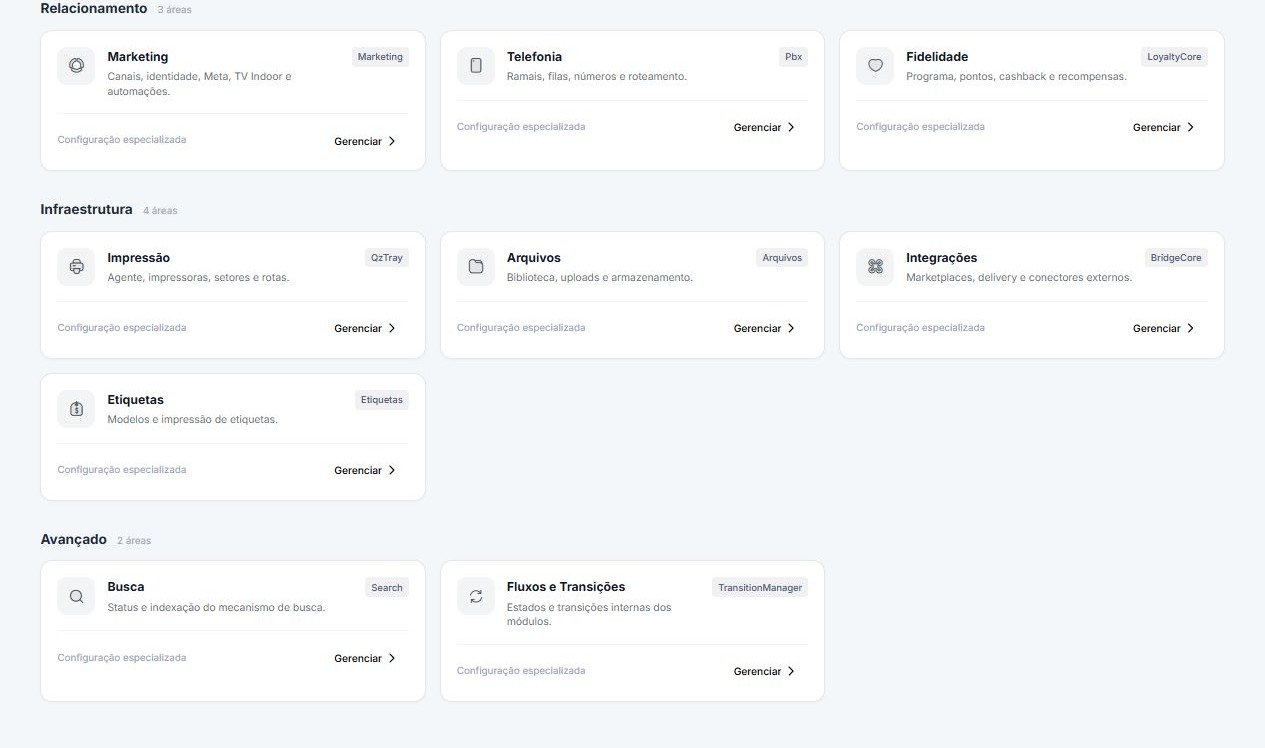Screen dimensions: 1265x748
Task: Click the chevron beside Impressão's Gerenciar
Action: point(392,328)
